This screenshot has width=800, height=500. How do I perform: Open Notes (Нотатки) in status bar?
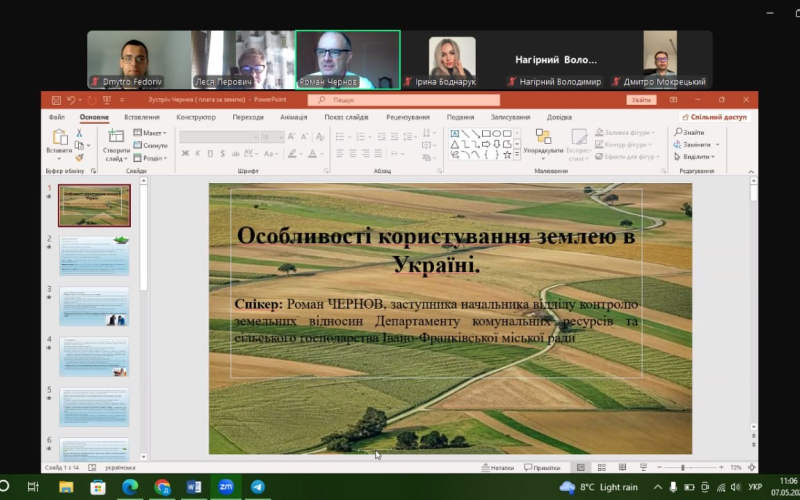(498, 467)
